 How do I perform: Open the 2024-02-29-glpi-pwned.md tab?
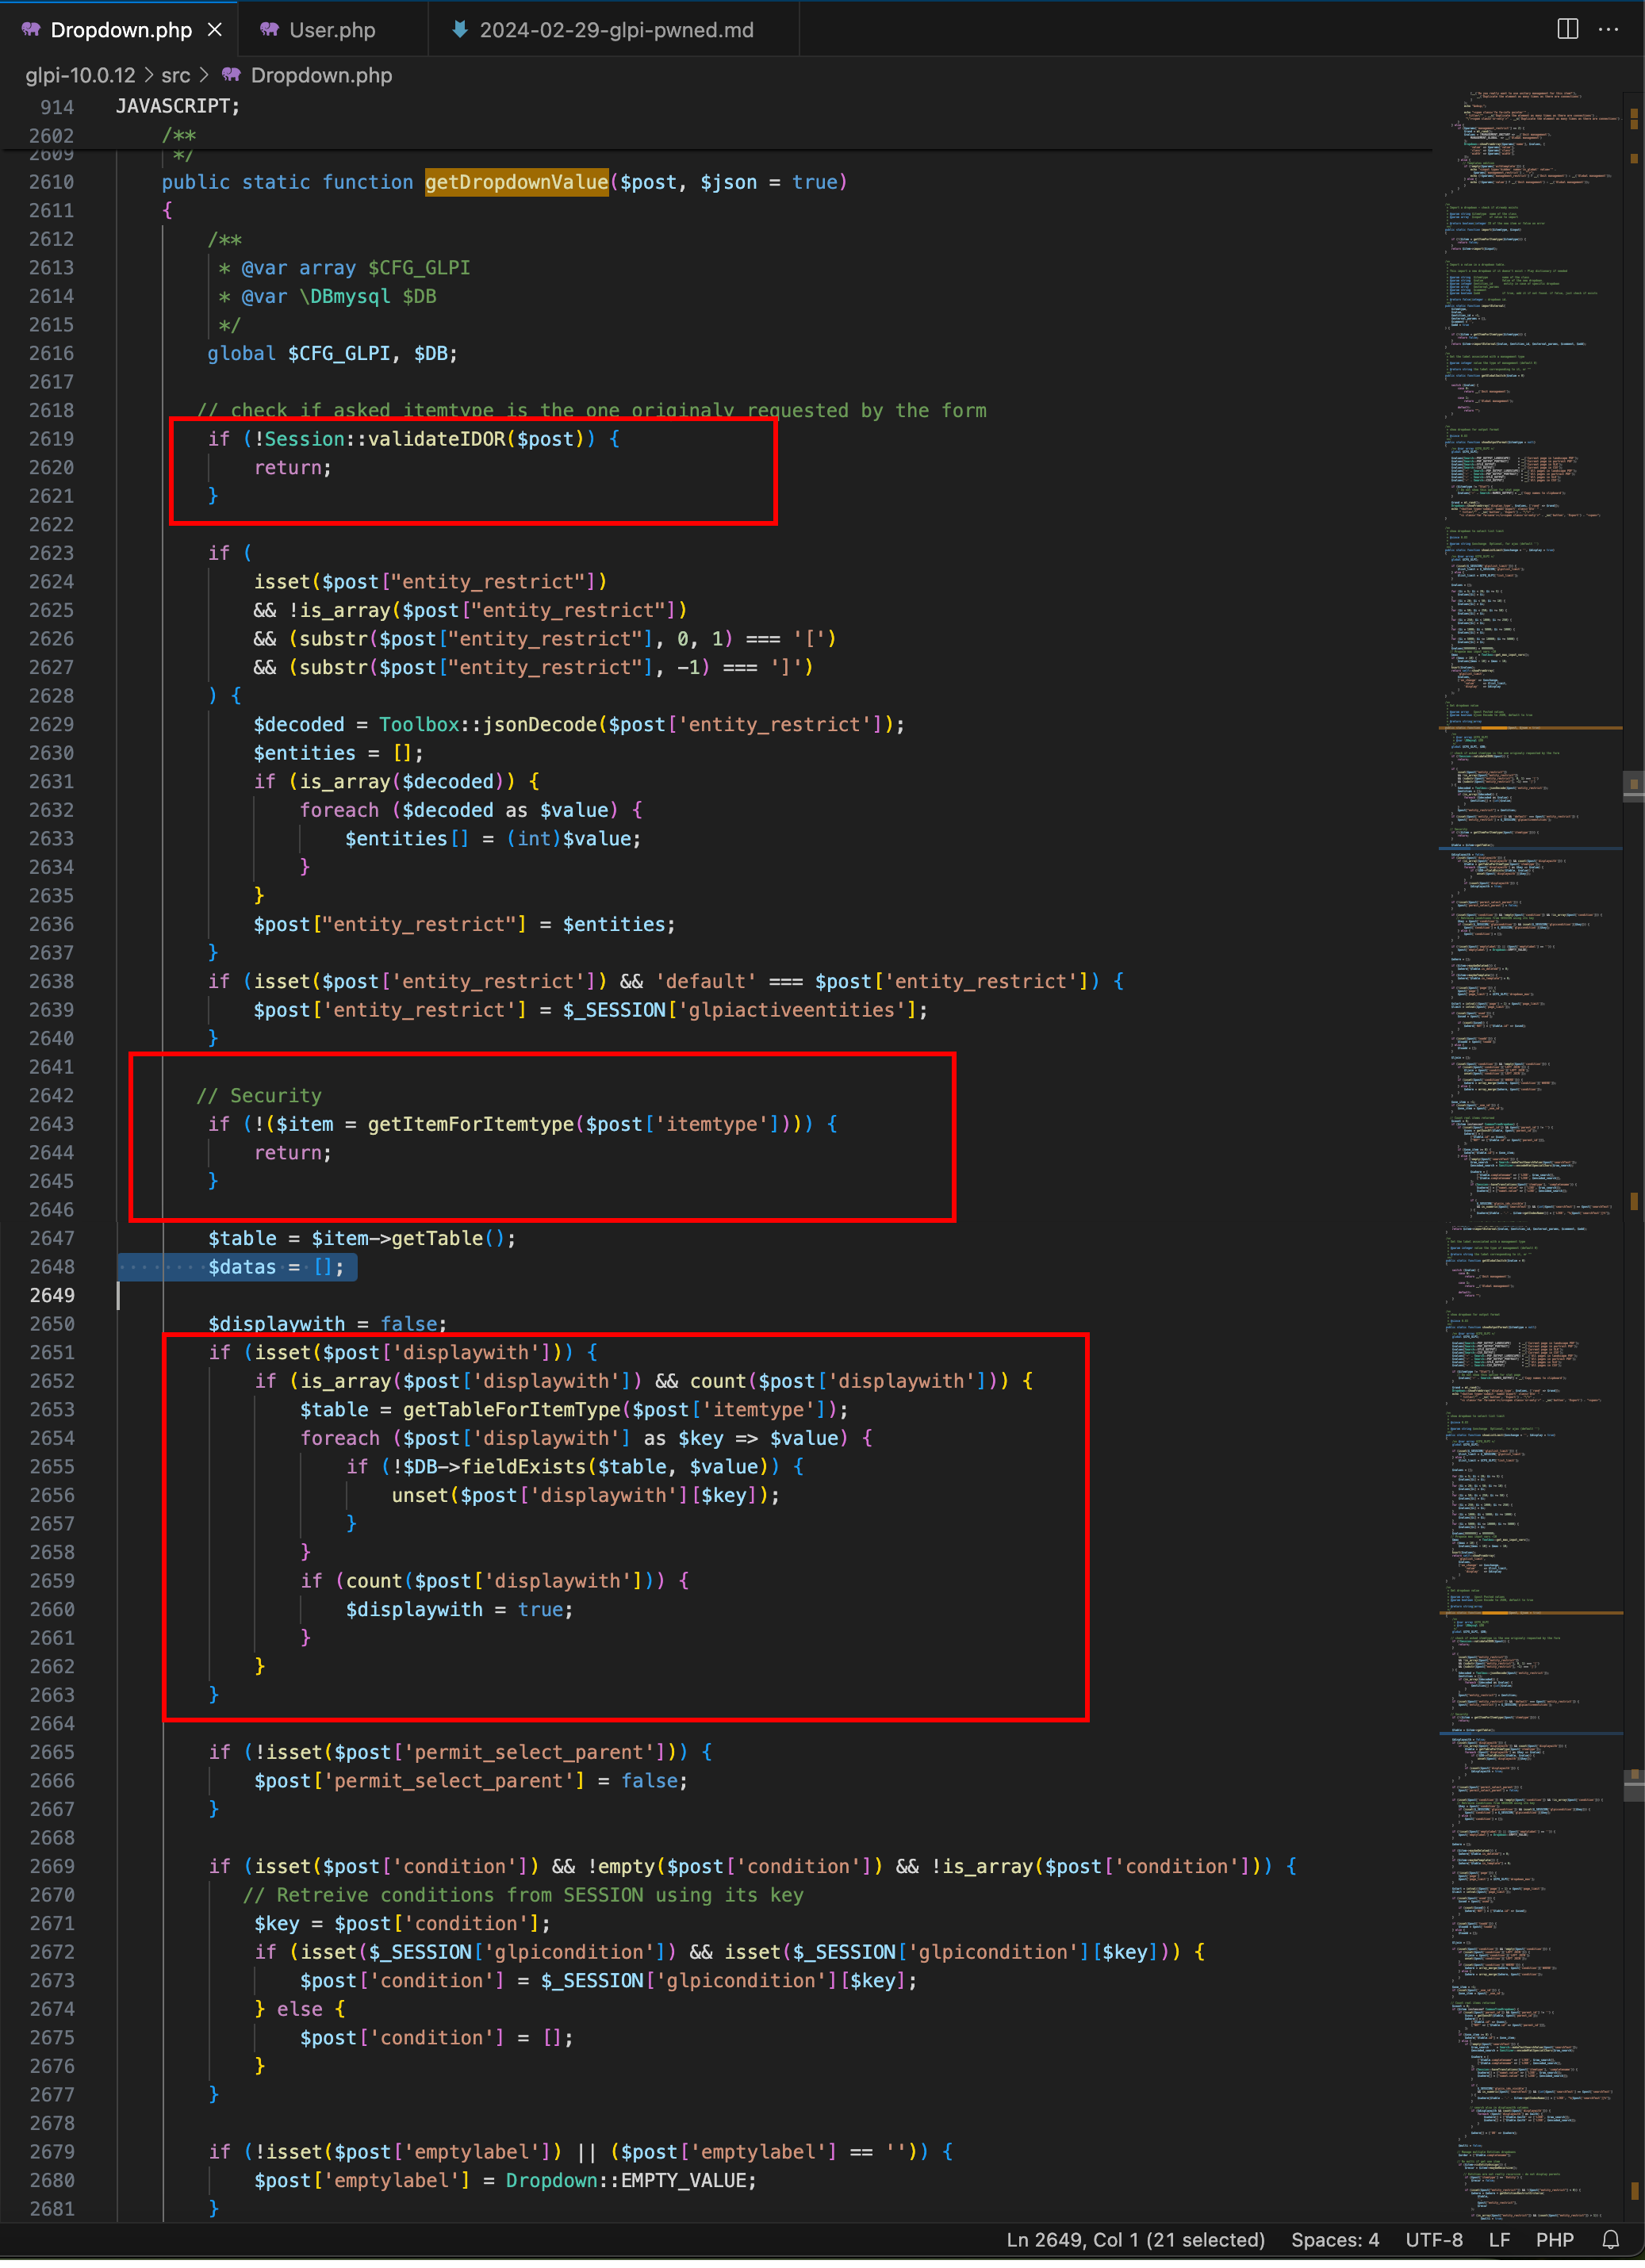[x=615, y=30]
